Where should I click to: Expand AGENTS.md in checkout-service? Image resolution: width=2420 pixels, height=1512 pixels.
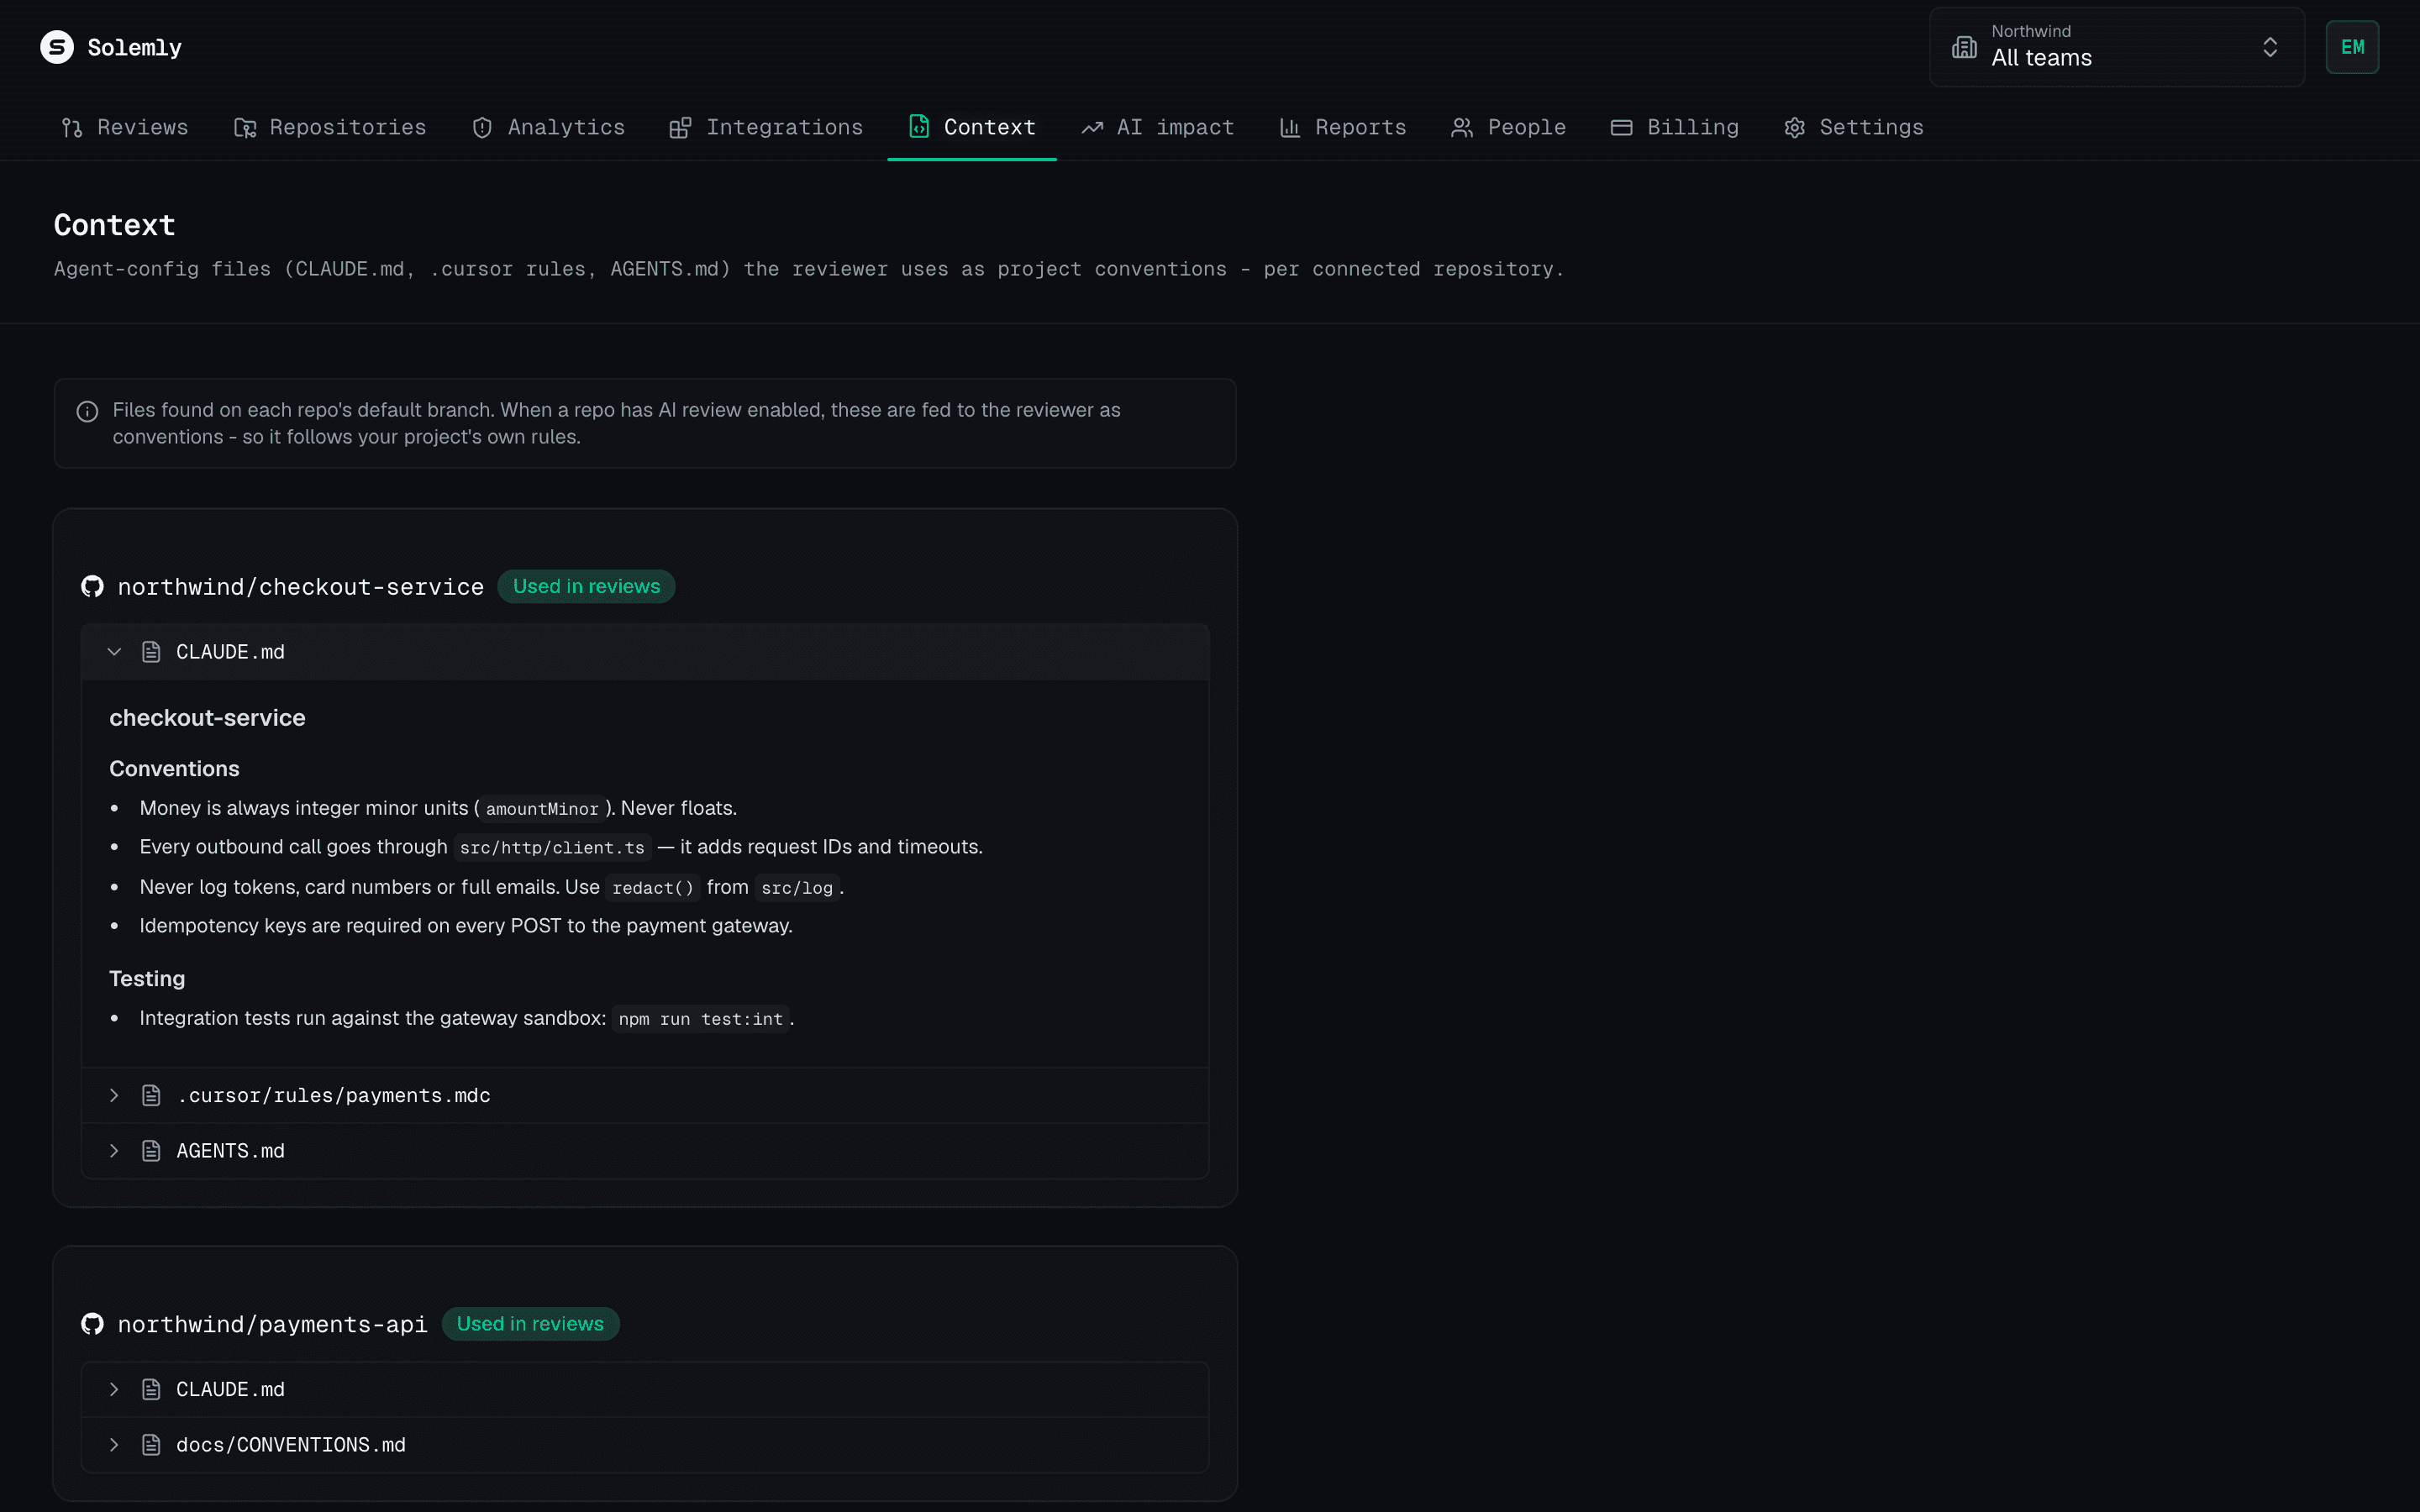tap(645, 1151)
